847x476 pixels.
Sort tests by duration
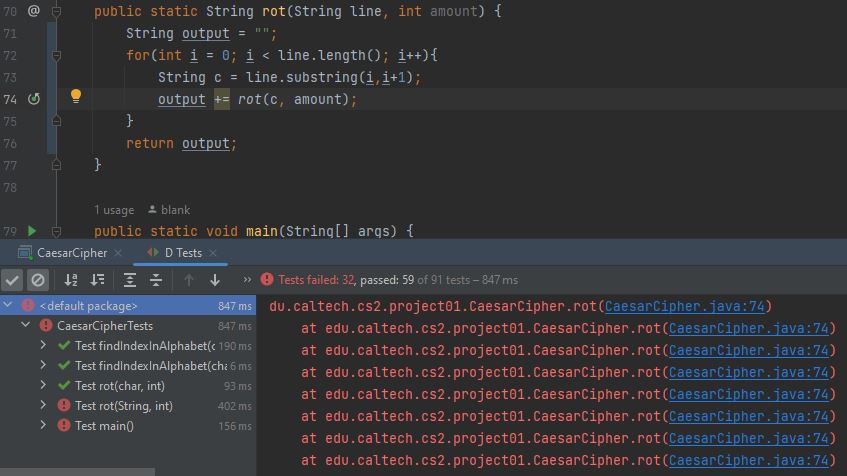(97, 280)
